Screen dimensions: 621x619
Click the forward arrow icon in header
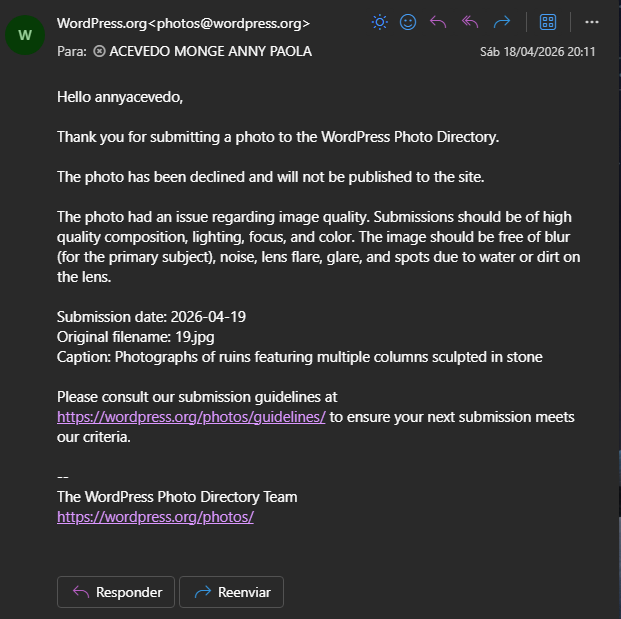click(502, 22)
